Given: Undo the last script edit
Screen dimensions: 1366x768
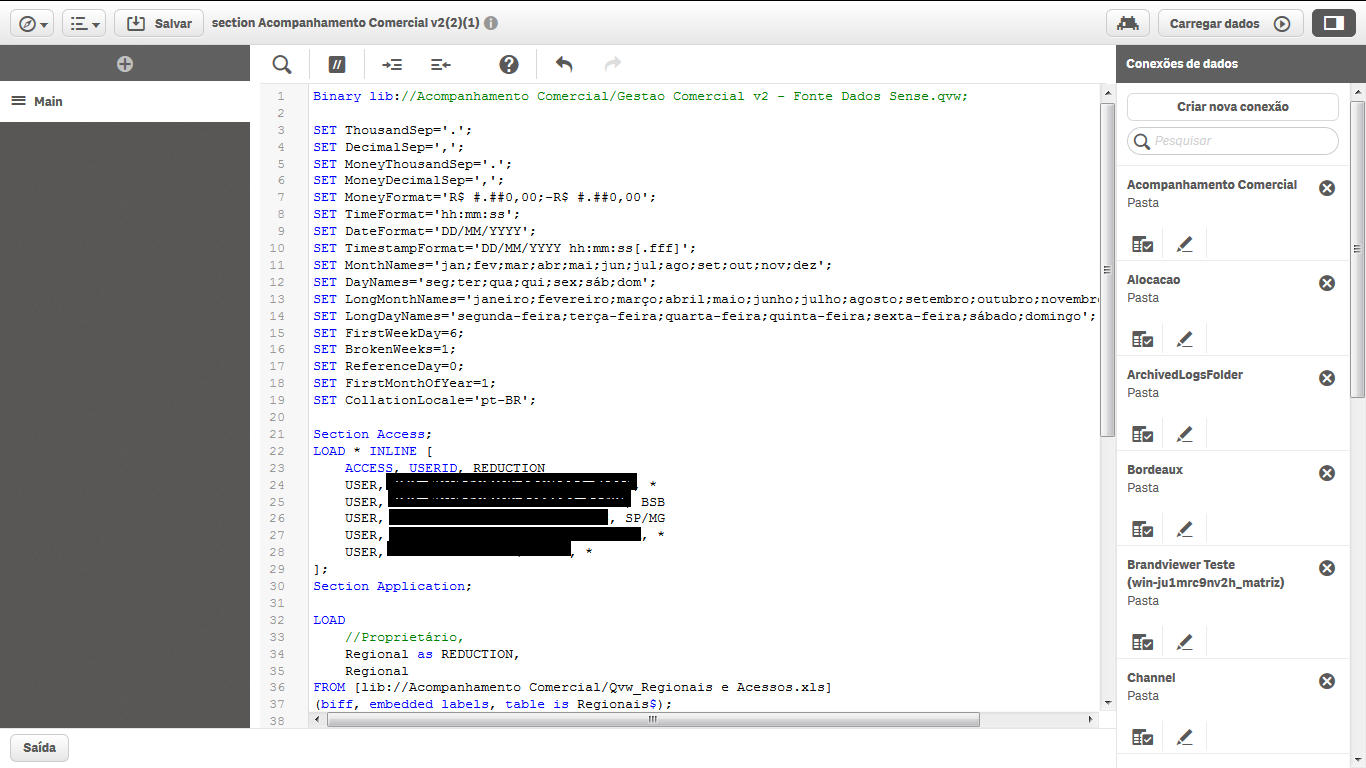Looking at the screenshot, I should tap(564, 65).
